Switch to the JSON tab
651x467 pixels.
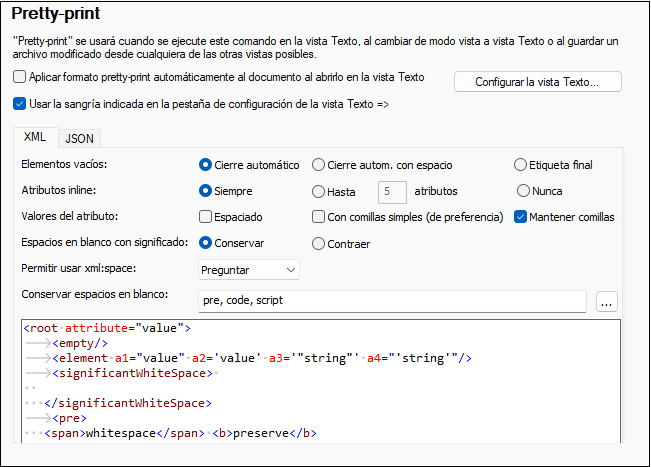click(80, 139)
